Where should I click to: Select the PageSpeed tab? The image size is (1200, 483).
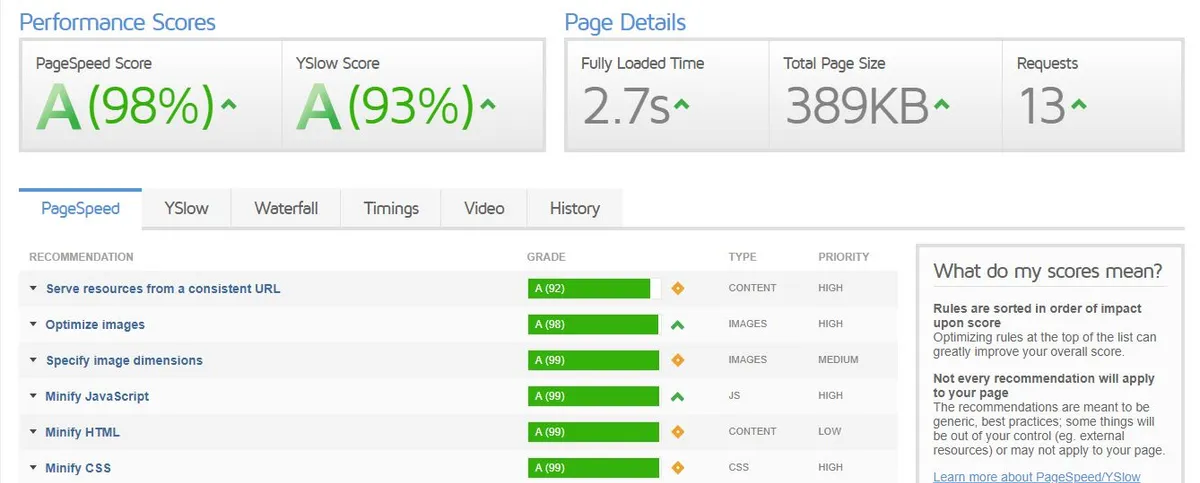click(x=80, y=208)
